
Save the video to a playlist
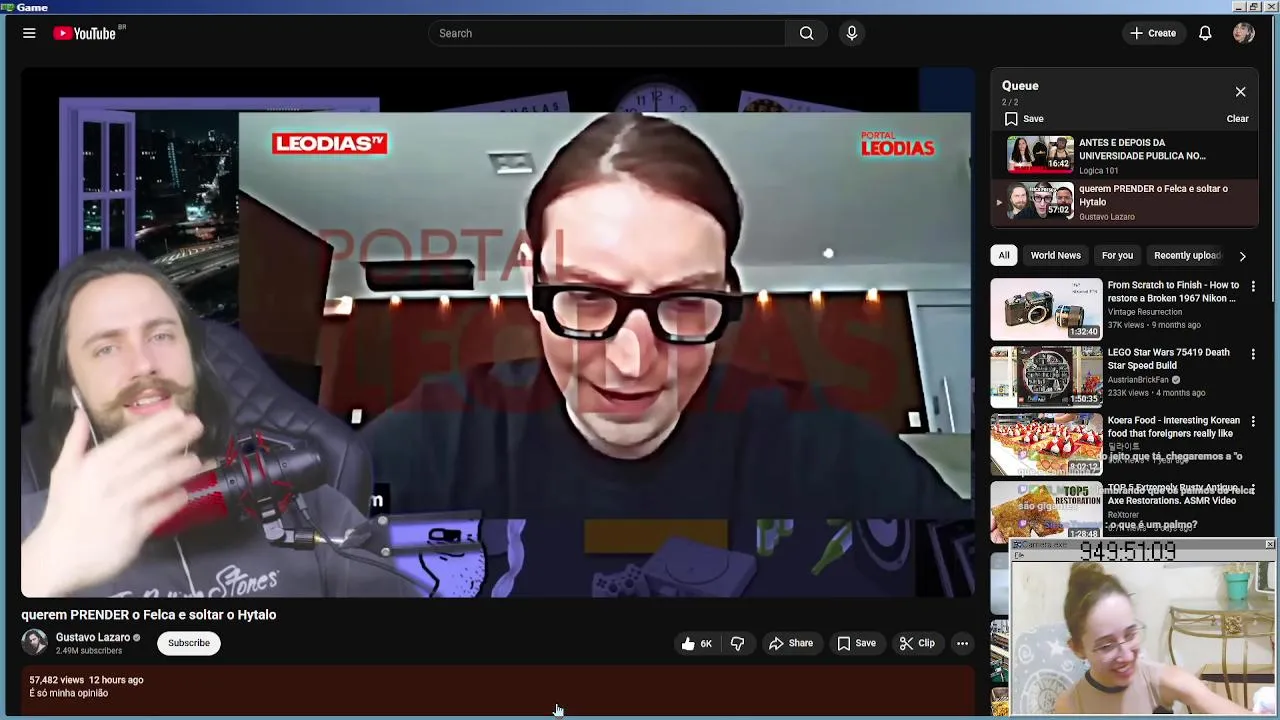(856, 643)
